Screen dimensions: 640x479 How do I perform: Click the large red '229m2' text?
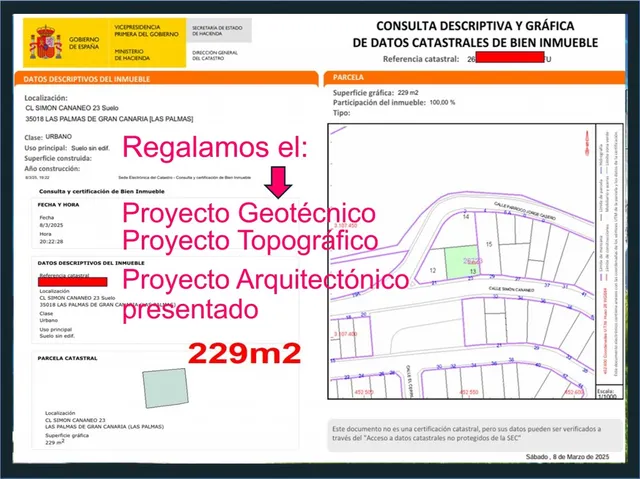[x=244, y=353]
